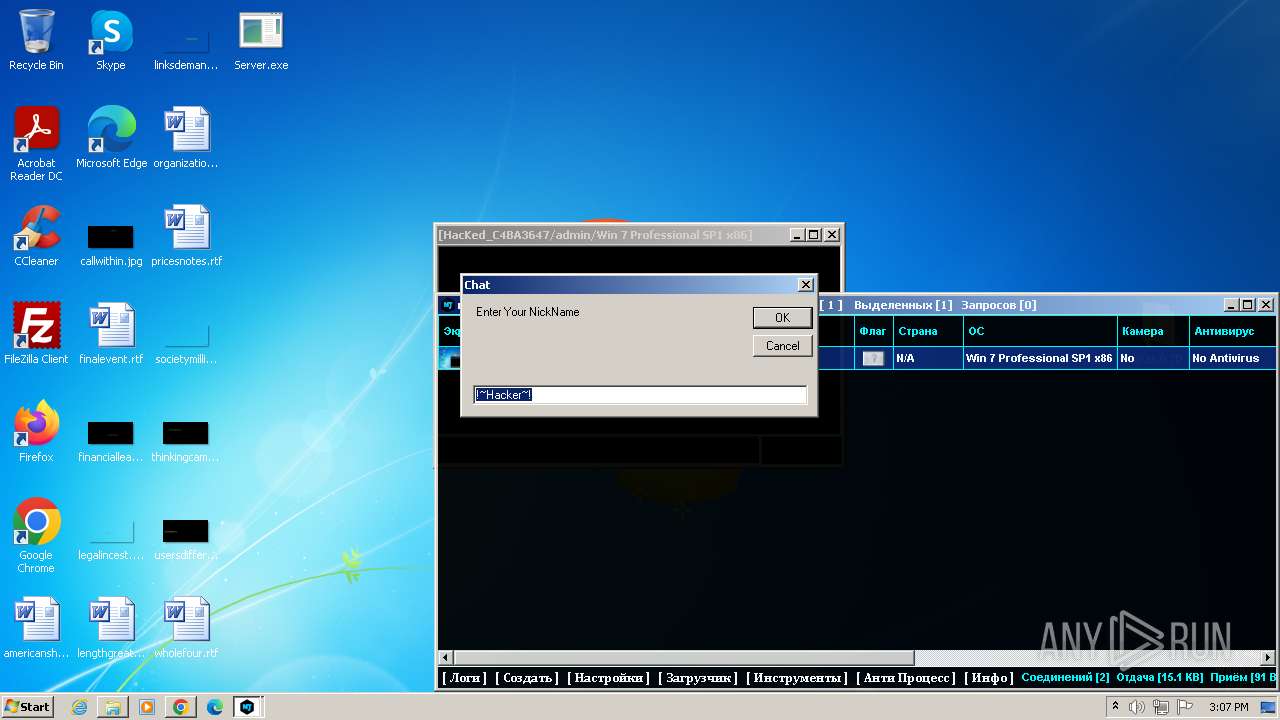
Task: Minimize the HacKed_C4BA3647 window
Action: pos(797,235)
